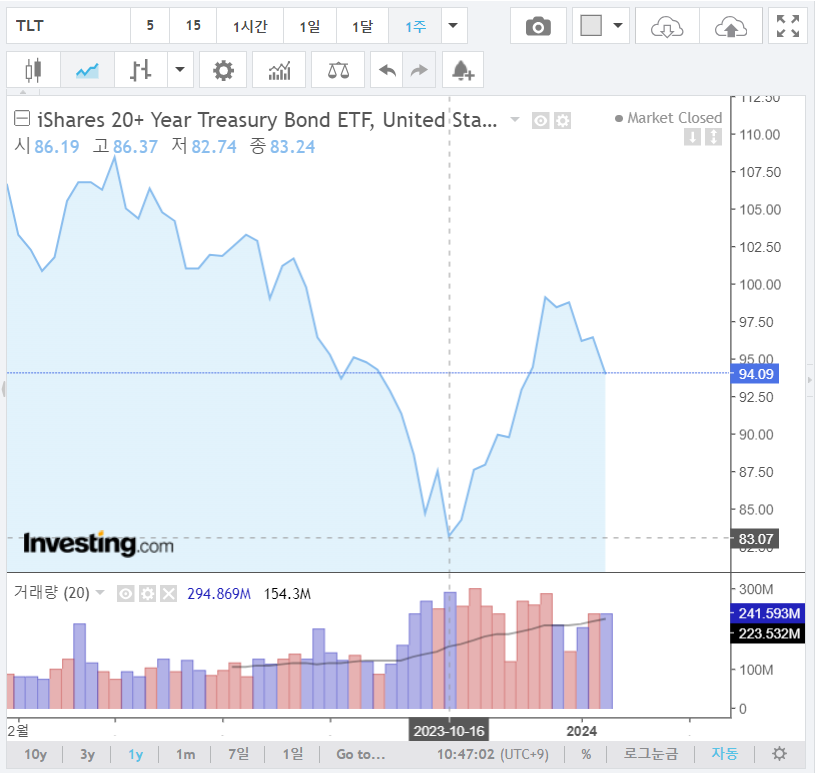Set range to 3y
The width and height of the screenshot is (816, 773).
pos(87,754)
